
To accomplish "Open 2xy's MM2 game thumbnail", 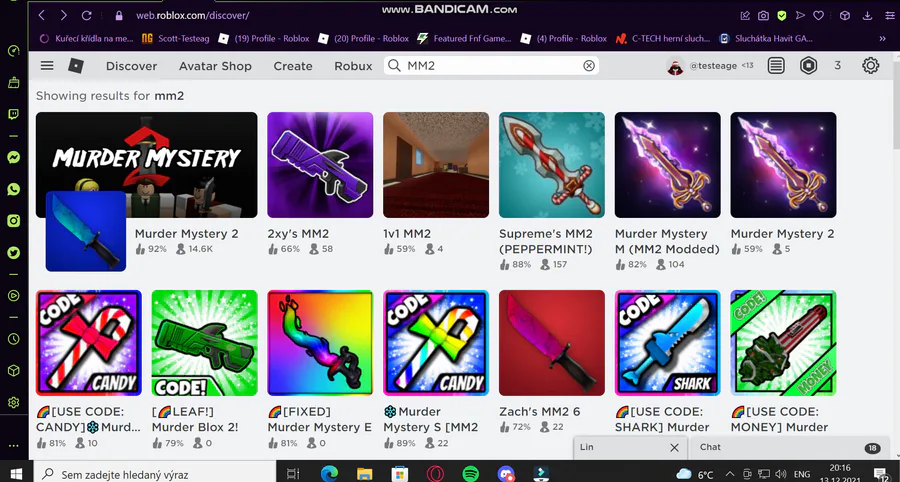I will (320, 165).
